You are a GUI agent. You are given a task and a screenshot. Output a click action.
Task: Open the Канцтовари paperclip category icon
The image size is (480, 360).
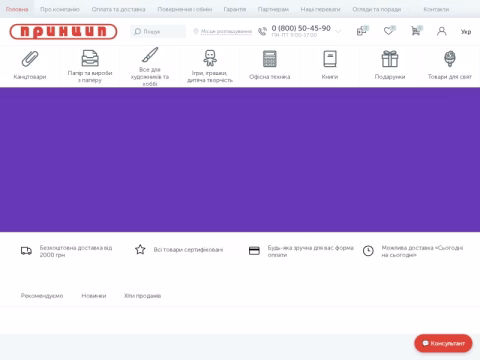[30, 59]
